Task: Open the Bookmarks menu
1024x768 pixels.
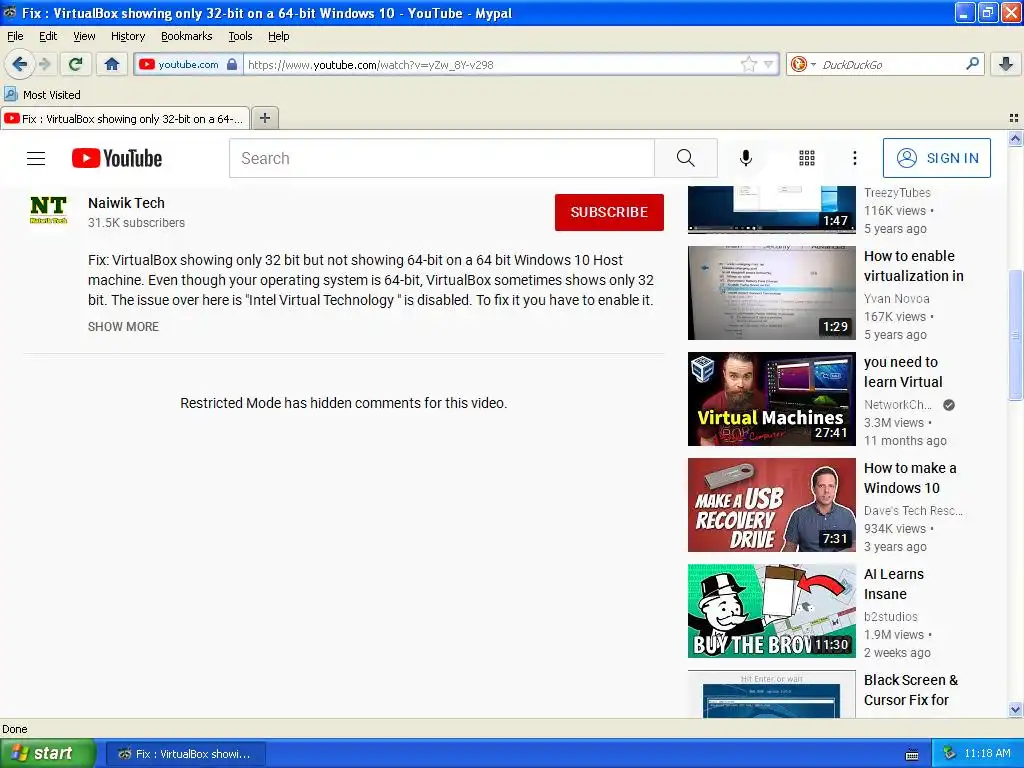Action: pyautogui.click(x=187, y=36)
